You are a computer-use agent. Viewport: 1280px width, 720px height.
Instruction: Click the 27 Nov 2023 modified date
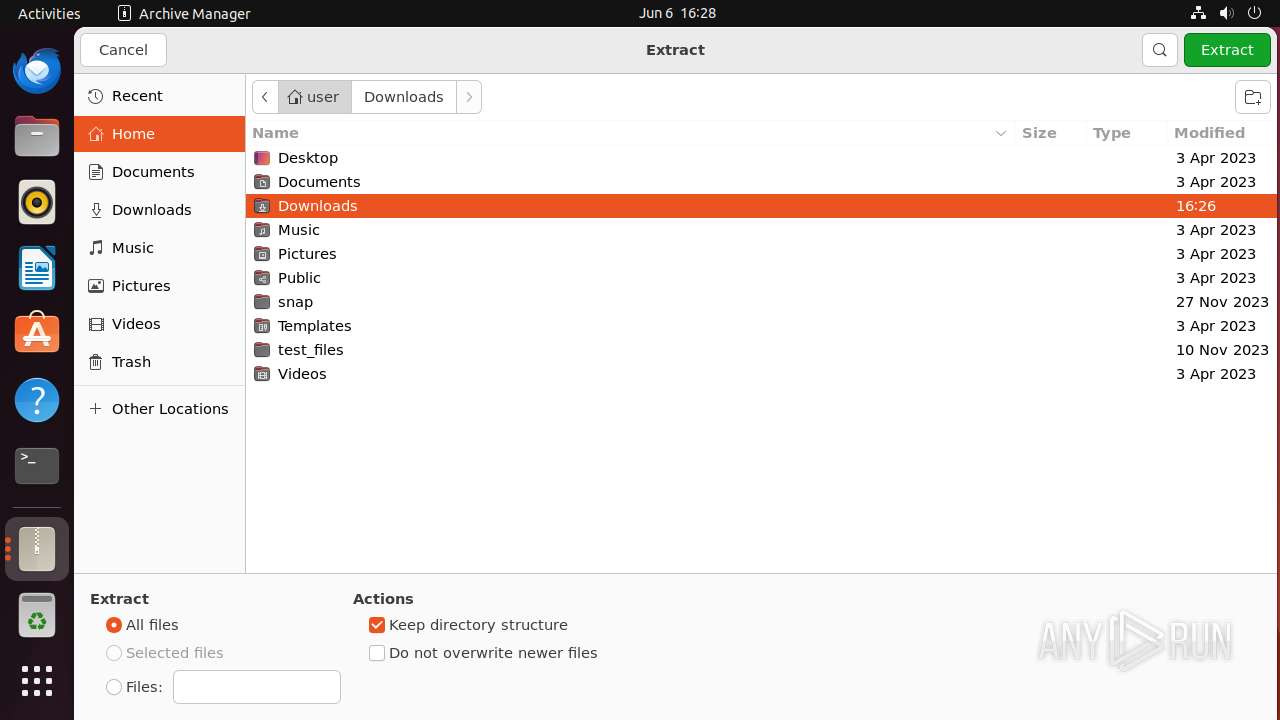1222,302
